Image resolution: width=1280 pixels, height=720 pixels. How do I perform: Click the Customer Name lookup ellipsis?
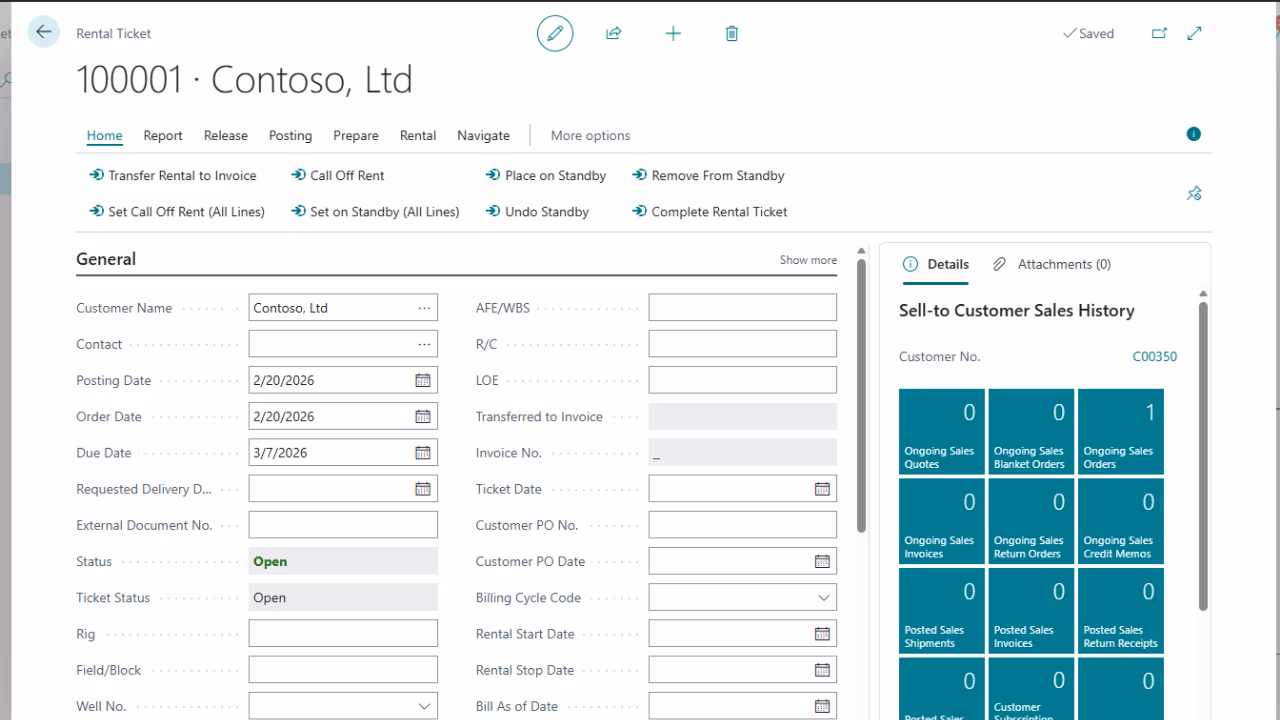[x=425, y=308]
